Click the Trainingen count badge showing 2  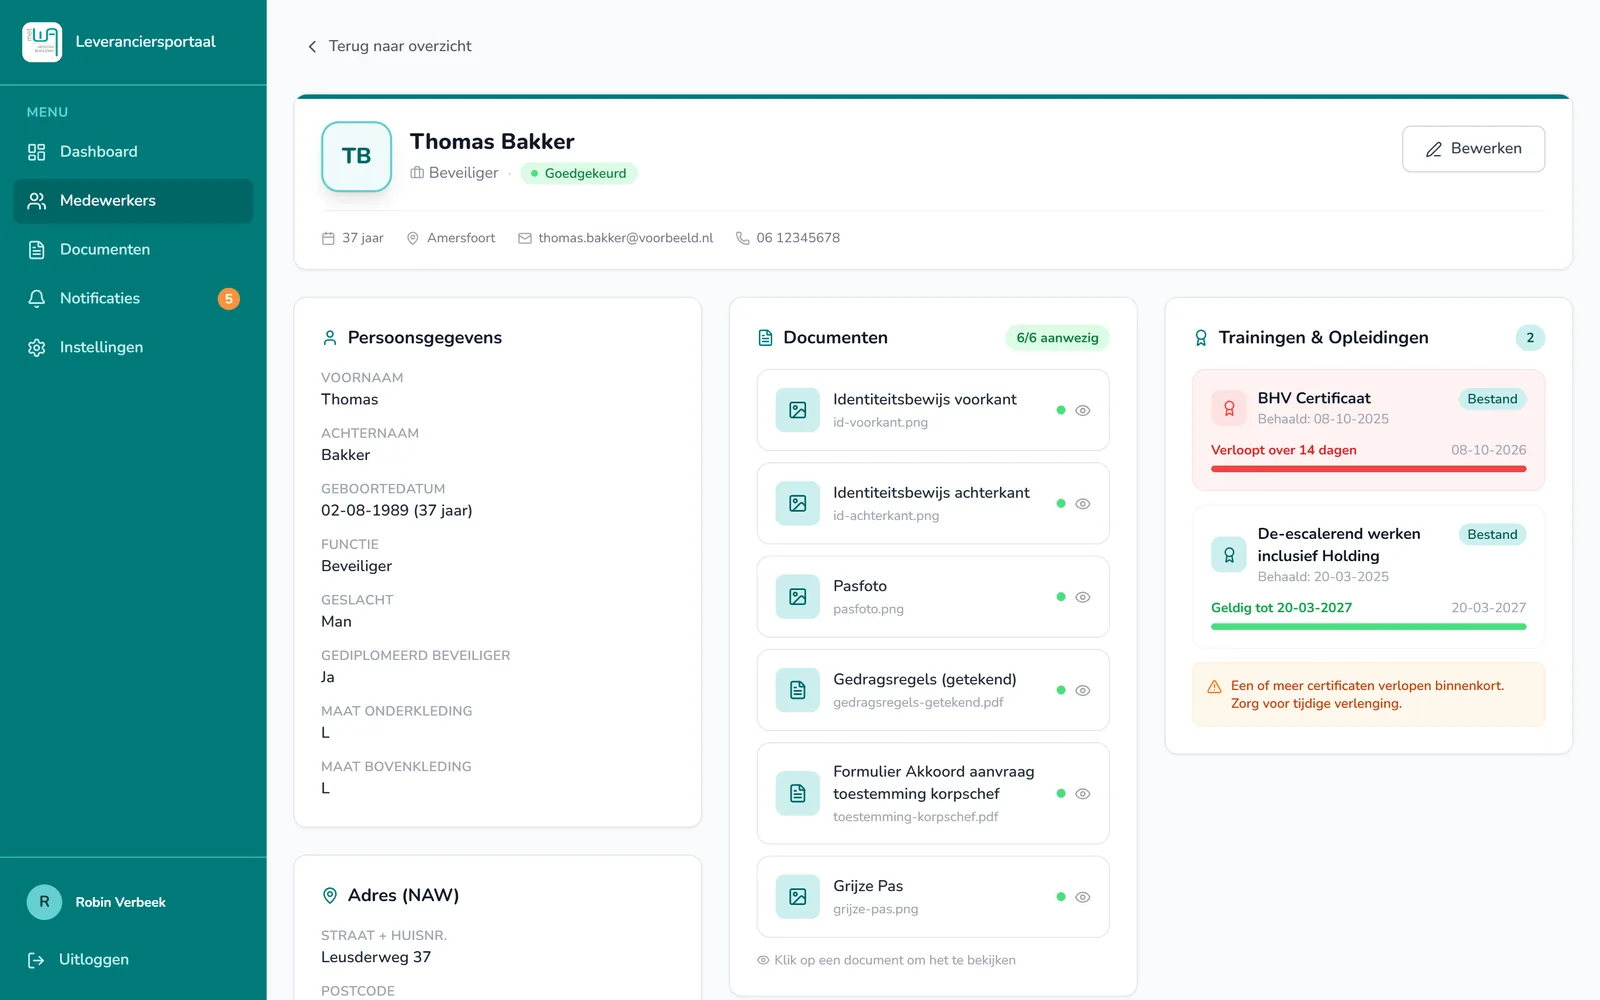pyautogui.click(x=1530, y=338)
